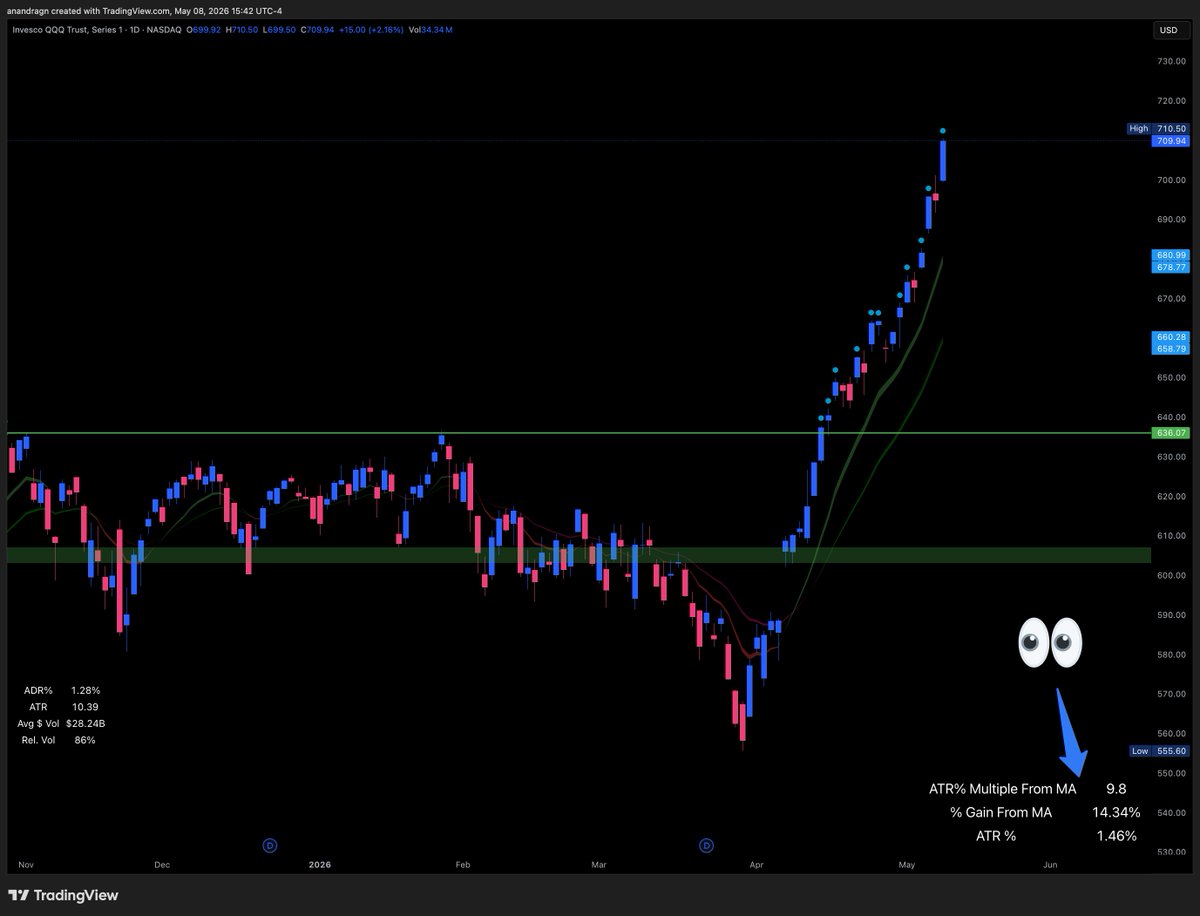
Task: Click the Apr label on time axis
Action: tap(756, 863)
